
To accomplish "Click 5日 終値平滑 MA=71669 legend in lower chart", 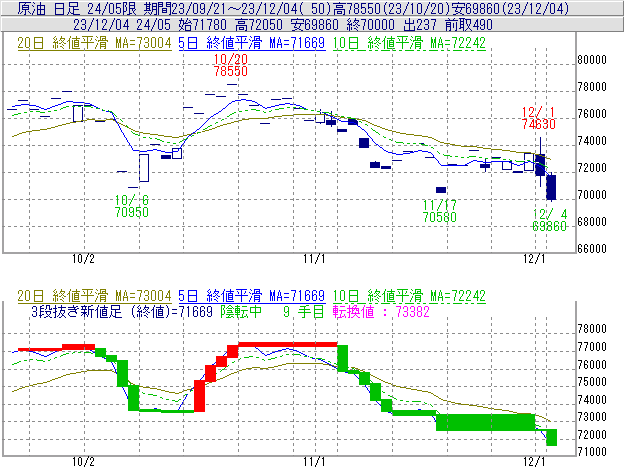I will [x=252, y=296].
